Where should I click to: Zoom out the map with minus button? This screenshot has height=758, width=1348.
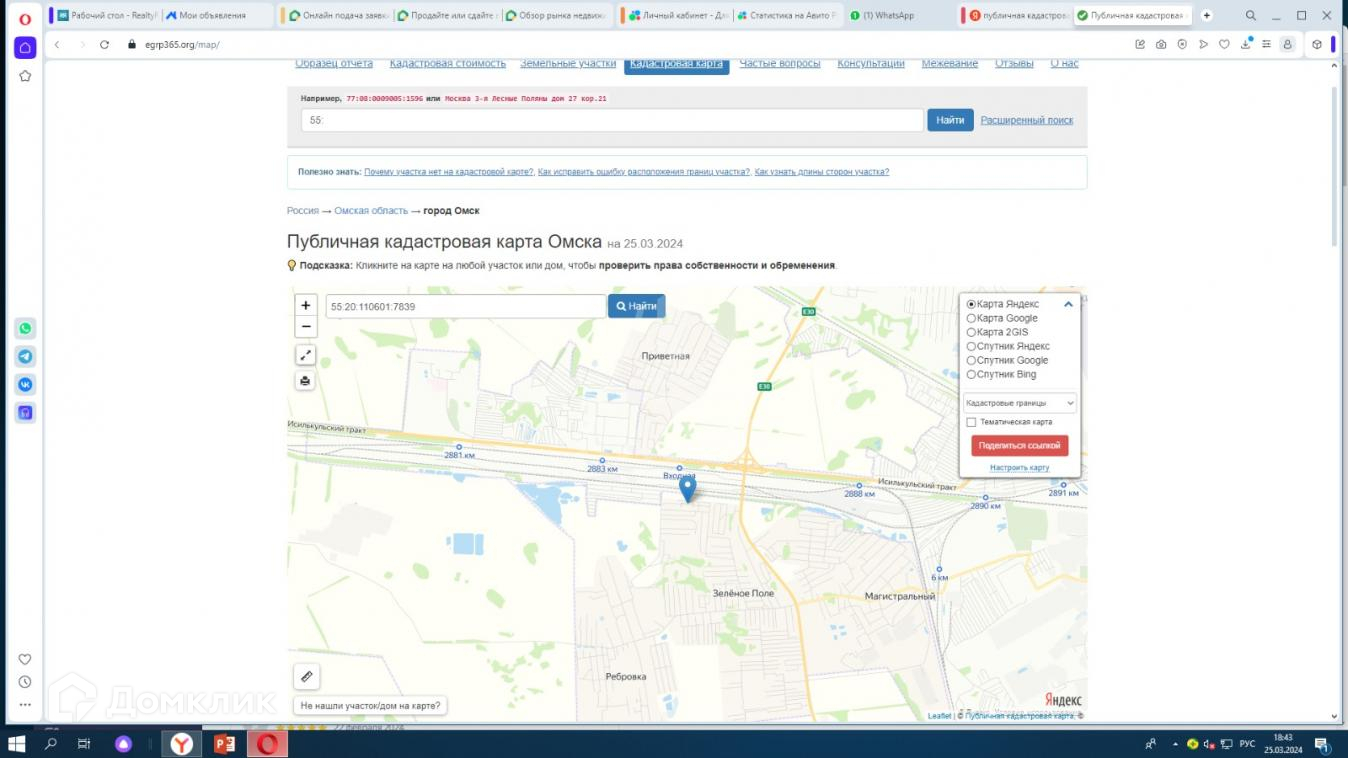pos(306,327)
